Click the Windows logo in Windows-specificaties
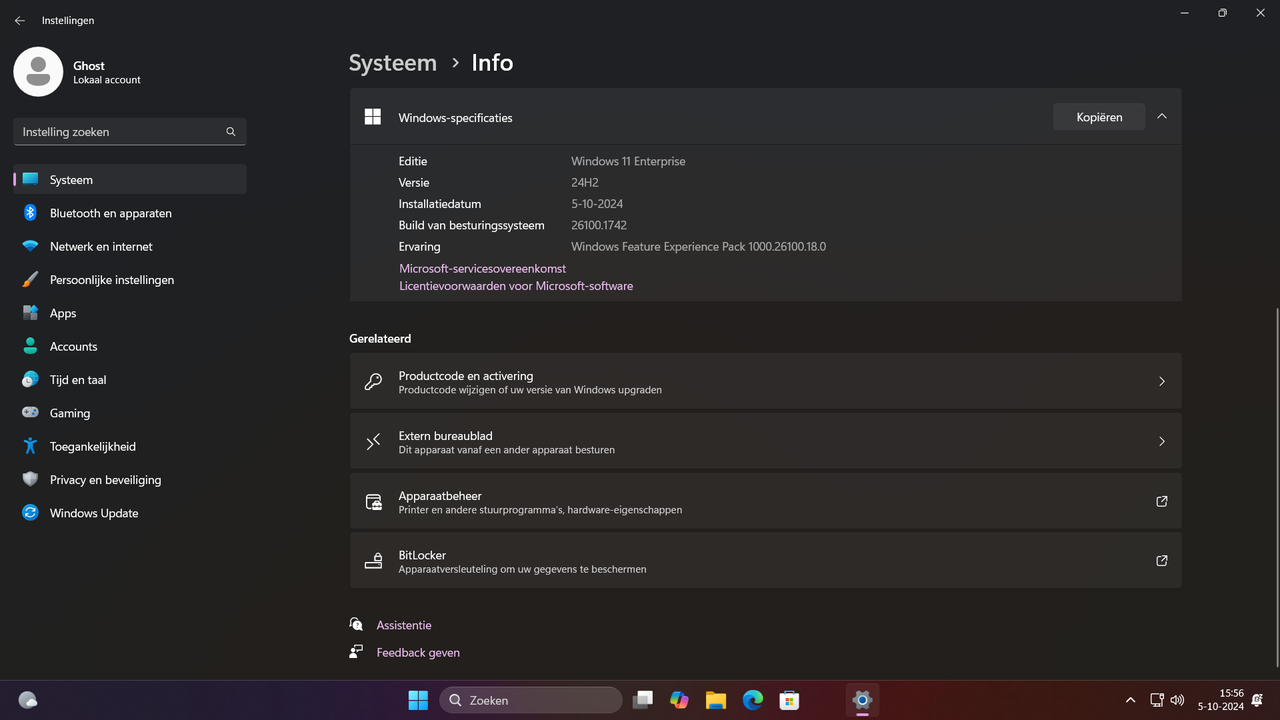1280x720 pixels. [x=373, y=117]
